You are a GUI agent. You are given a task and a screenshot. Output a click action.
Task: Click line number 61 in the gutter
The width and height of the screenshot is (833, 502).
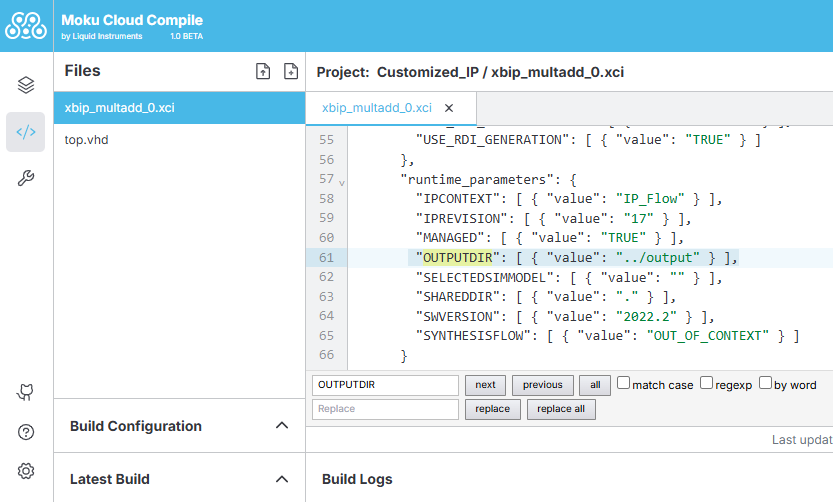click(326, 258)
